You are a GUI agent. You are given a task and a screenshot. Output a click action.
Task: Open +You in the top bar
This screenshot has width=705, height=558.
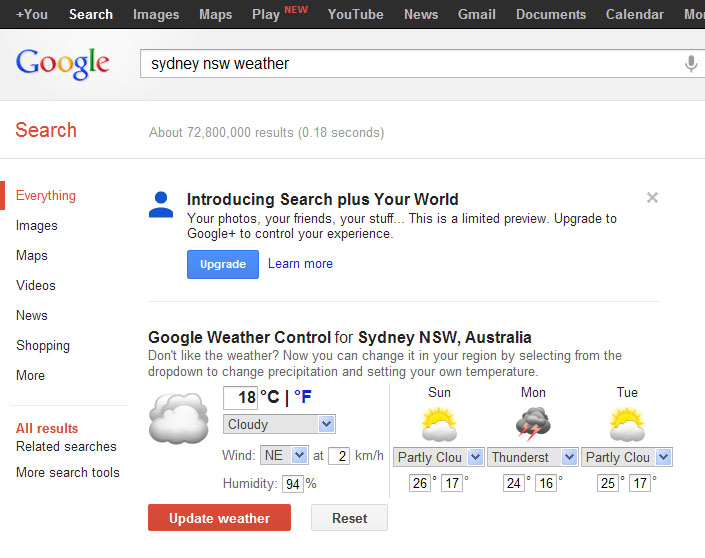31,14
